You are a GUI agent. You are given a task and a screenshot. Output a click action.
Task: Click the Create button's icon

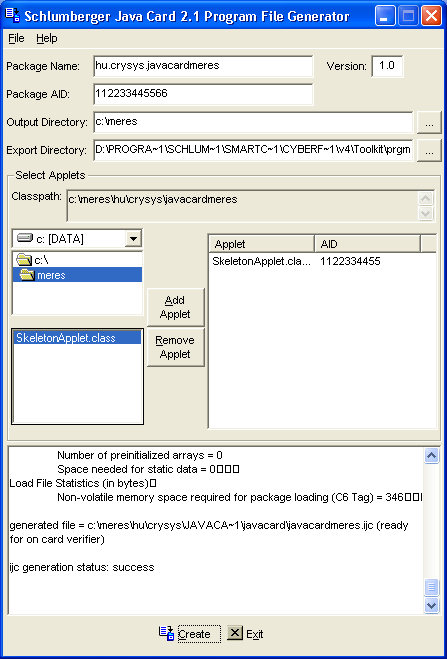(166, 633)
